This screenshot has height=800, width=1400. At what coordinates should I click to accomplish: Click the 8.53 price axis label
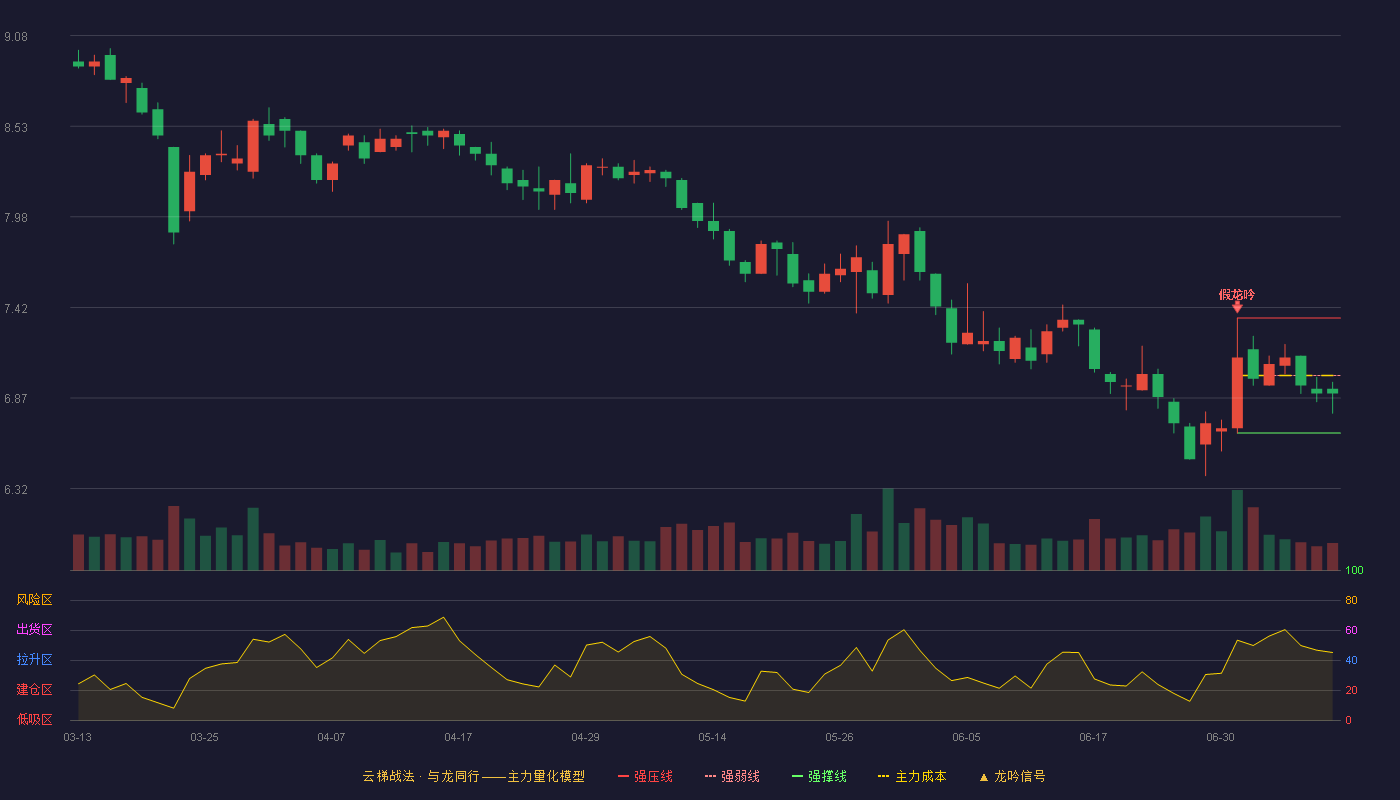coord(16,128)
